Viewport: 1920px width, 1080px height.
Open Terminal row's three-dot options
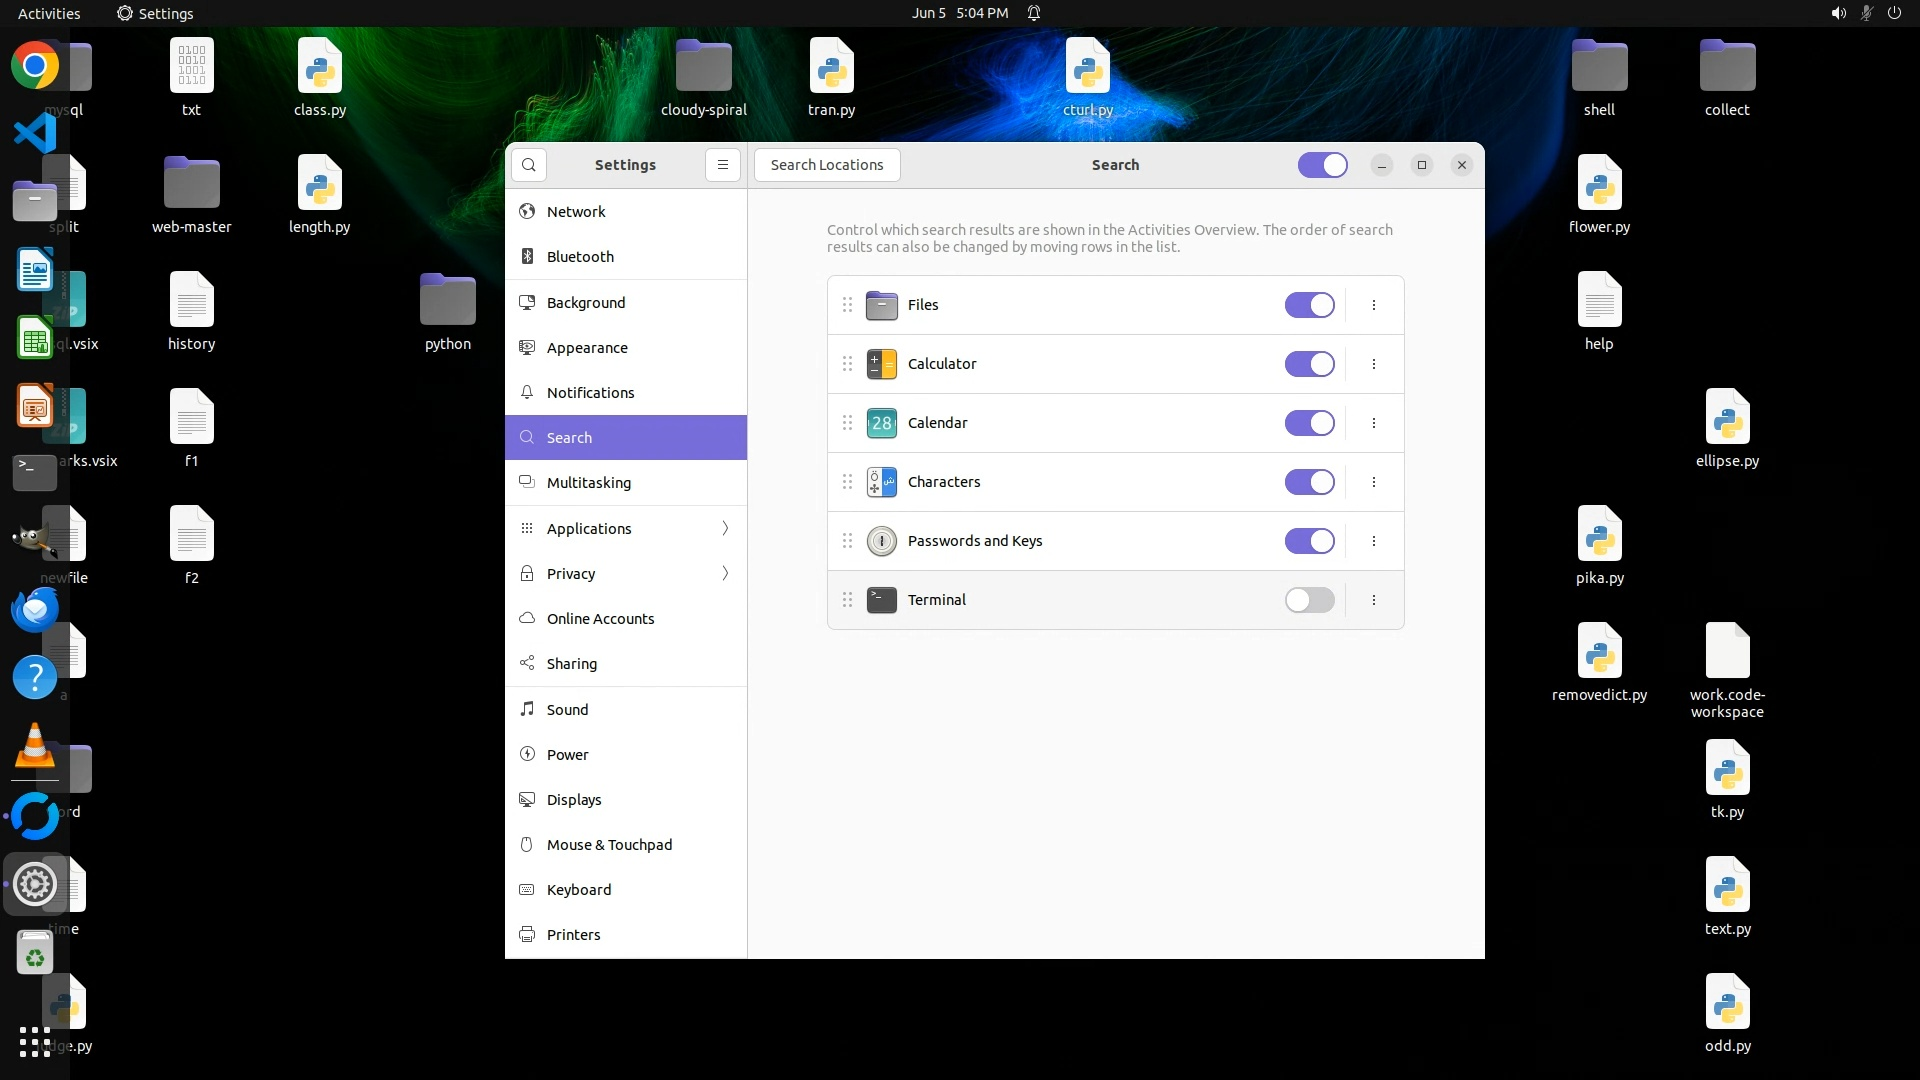point(1374,600)
